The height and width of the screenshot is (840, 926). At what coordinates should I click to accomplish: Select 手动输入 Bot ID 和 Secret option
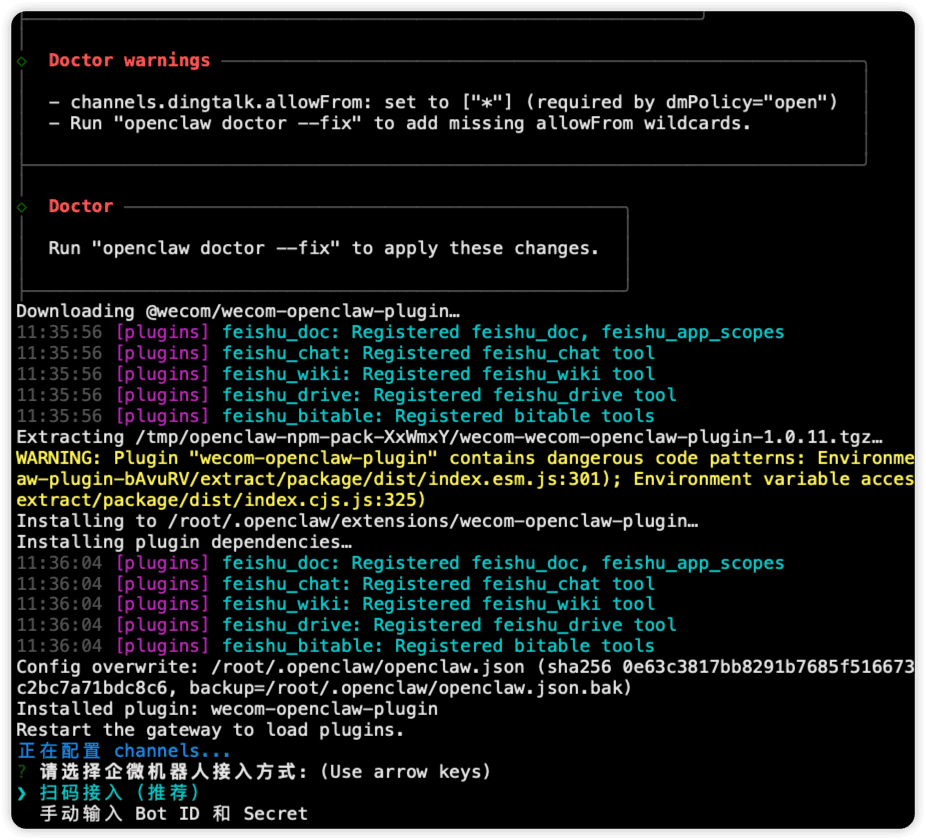pyautogui.click(x=174, y=813)
